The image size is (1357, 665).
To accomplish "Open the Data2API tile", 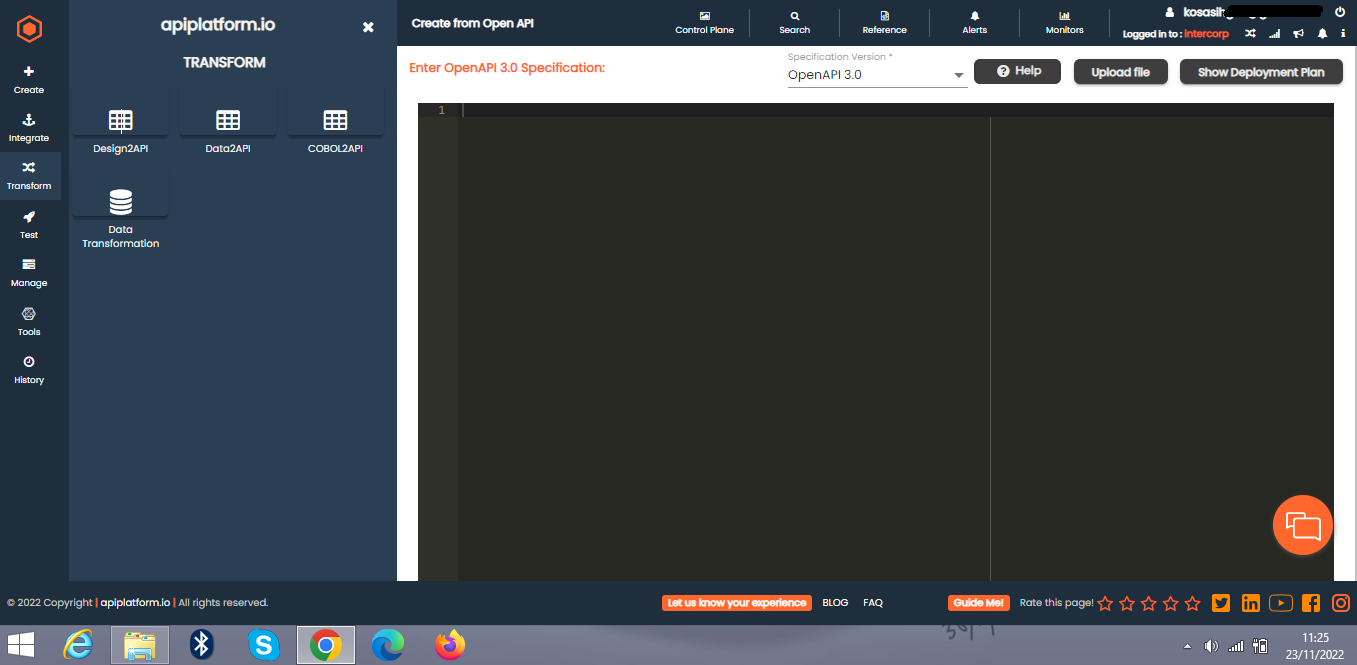I will (x=228, y=130).
